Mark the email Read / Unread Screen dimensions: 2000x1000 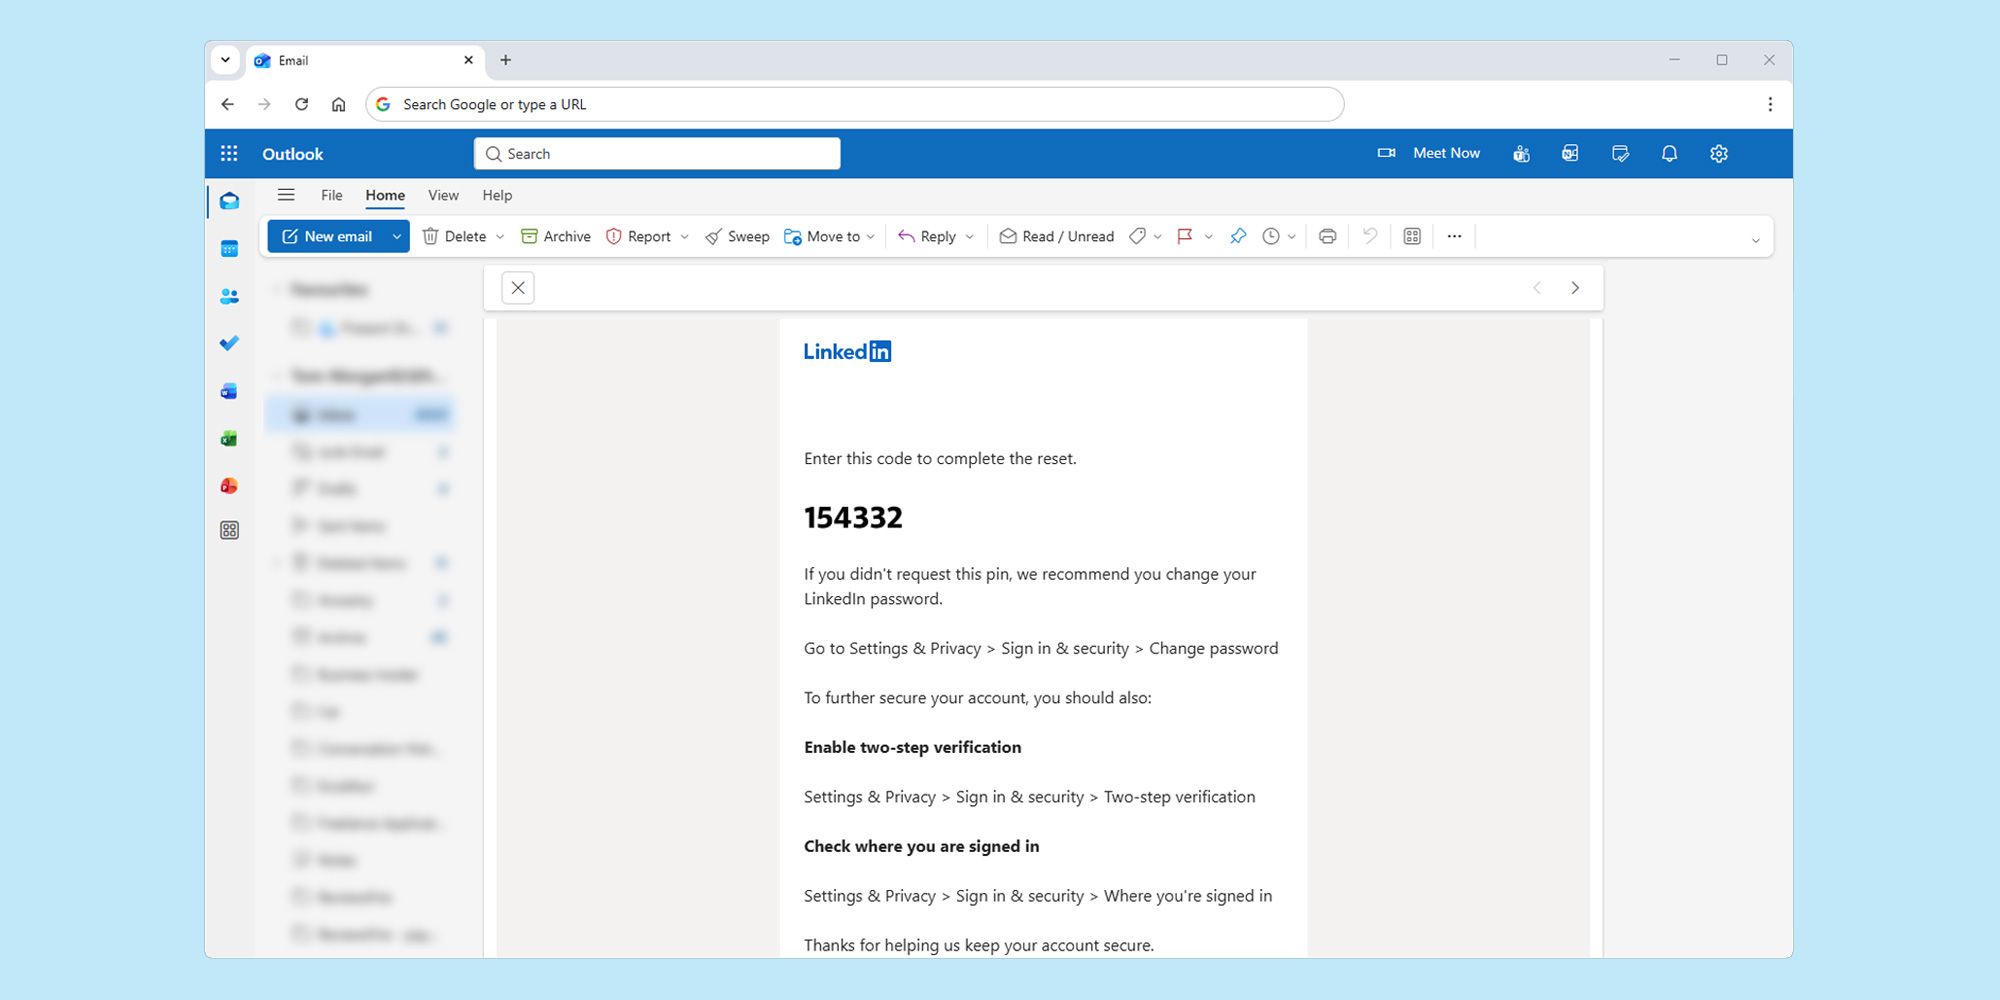click(1056, 236)
